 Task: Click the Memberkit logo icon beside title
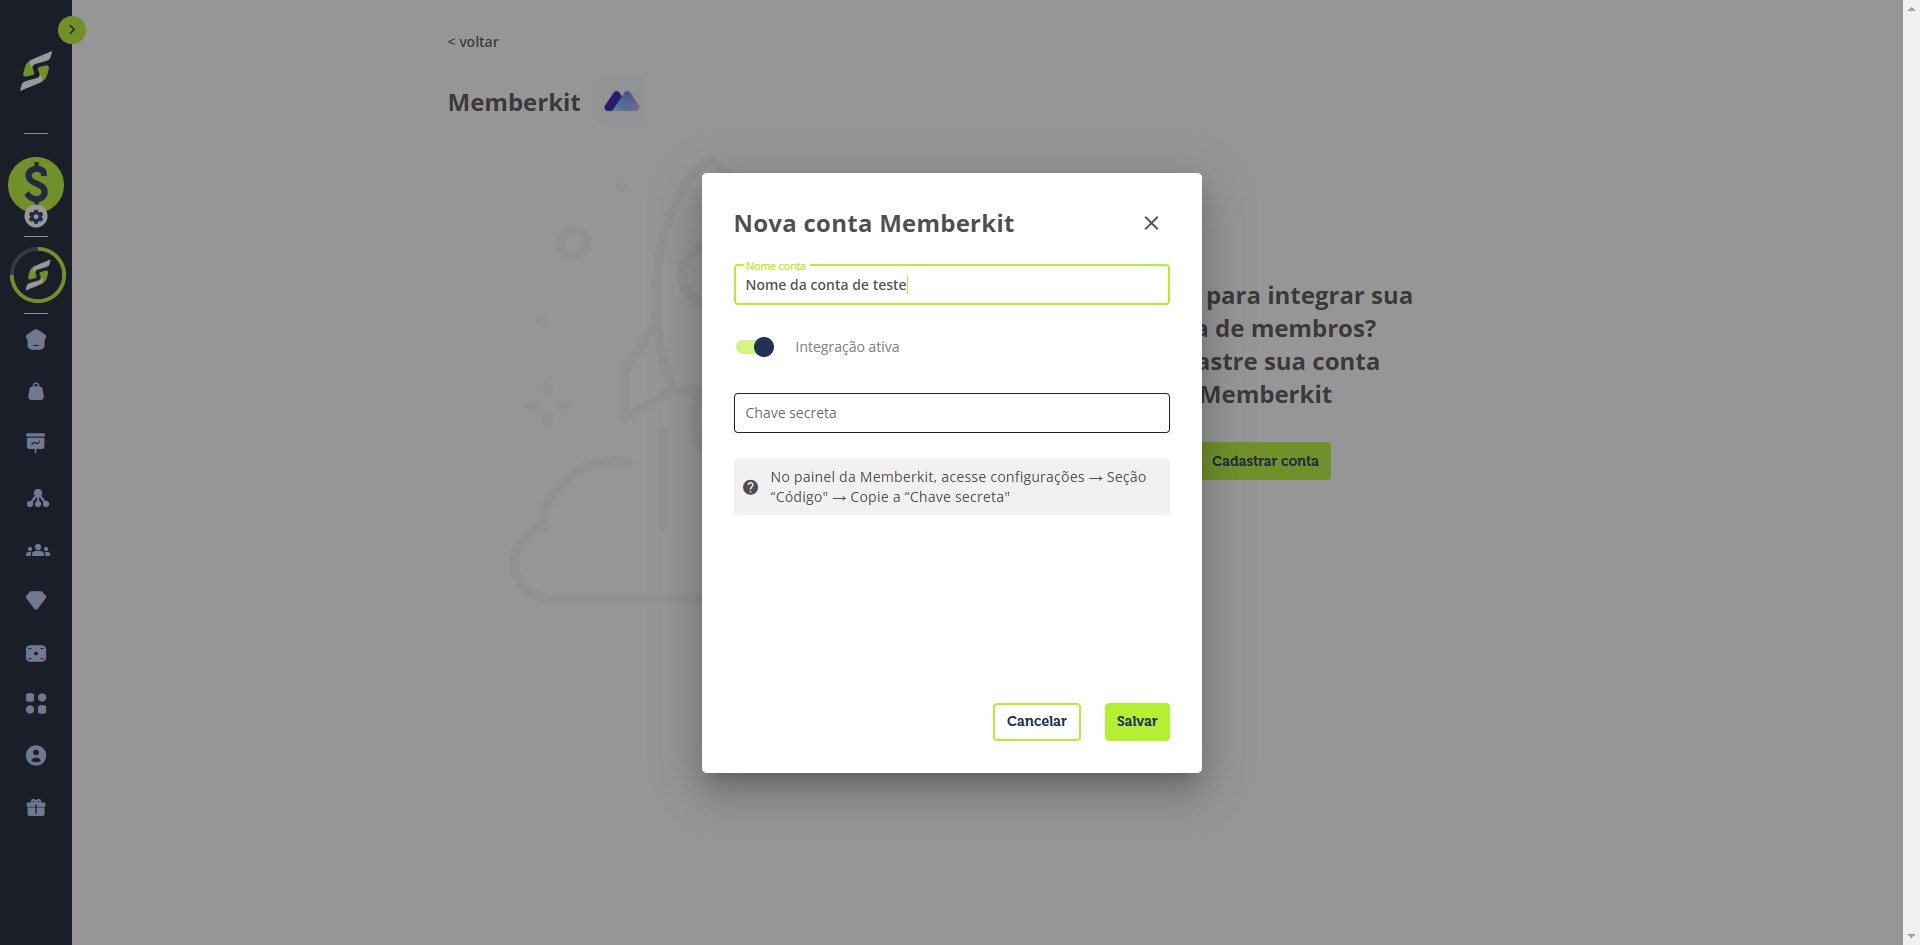point(621,101)
